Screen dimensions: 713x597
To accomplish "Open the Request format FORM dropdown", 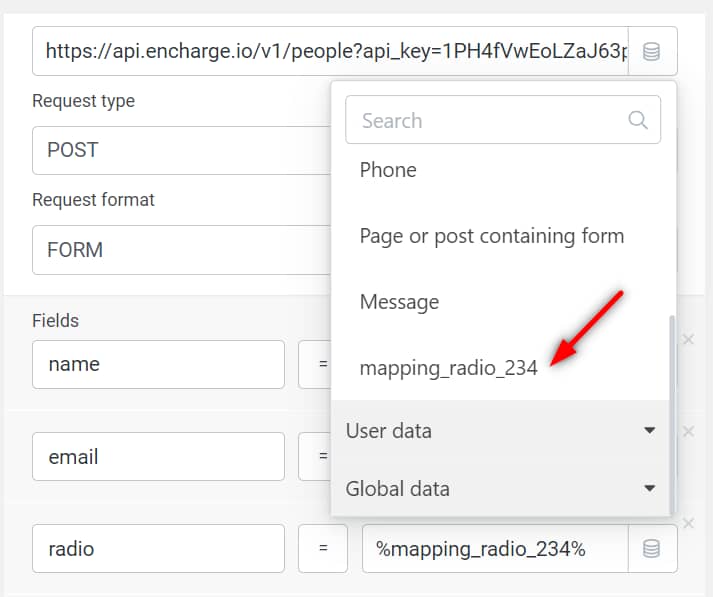I will click(x=180, y=249).
